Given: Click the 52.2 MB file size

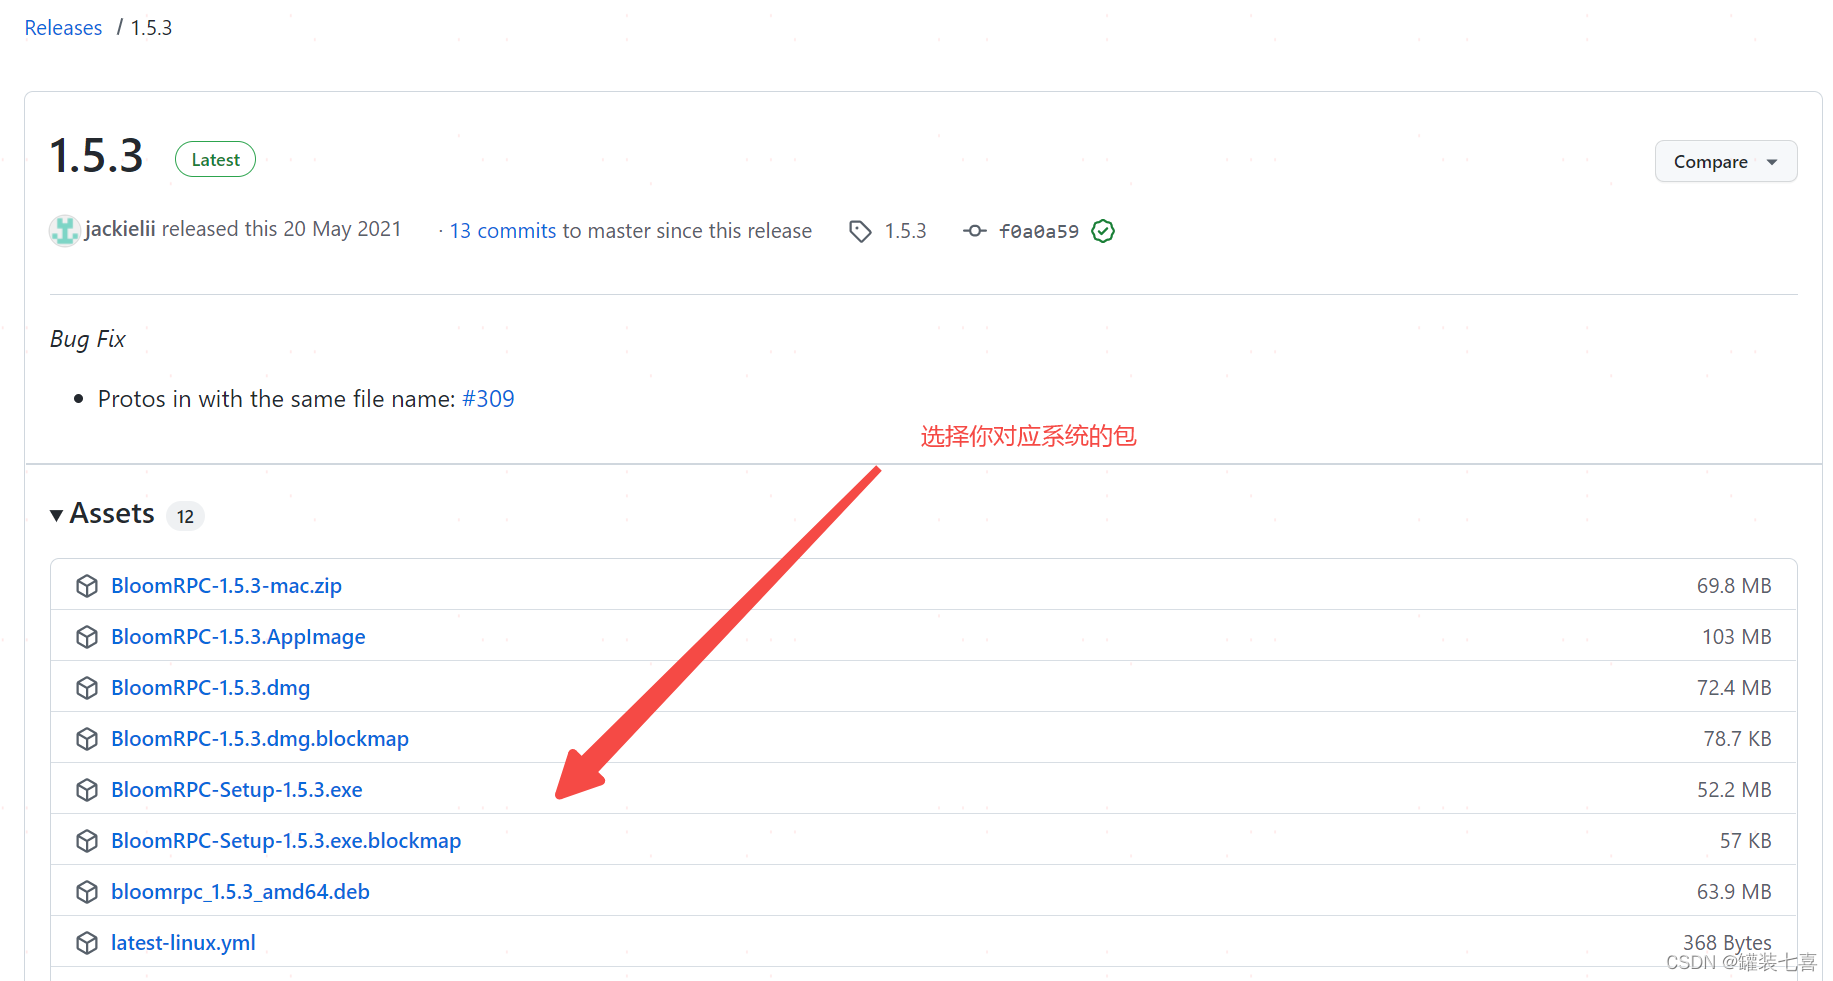Looking at the screenshot, I should tap(1734, 790).
